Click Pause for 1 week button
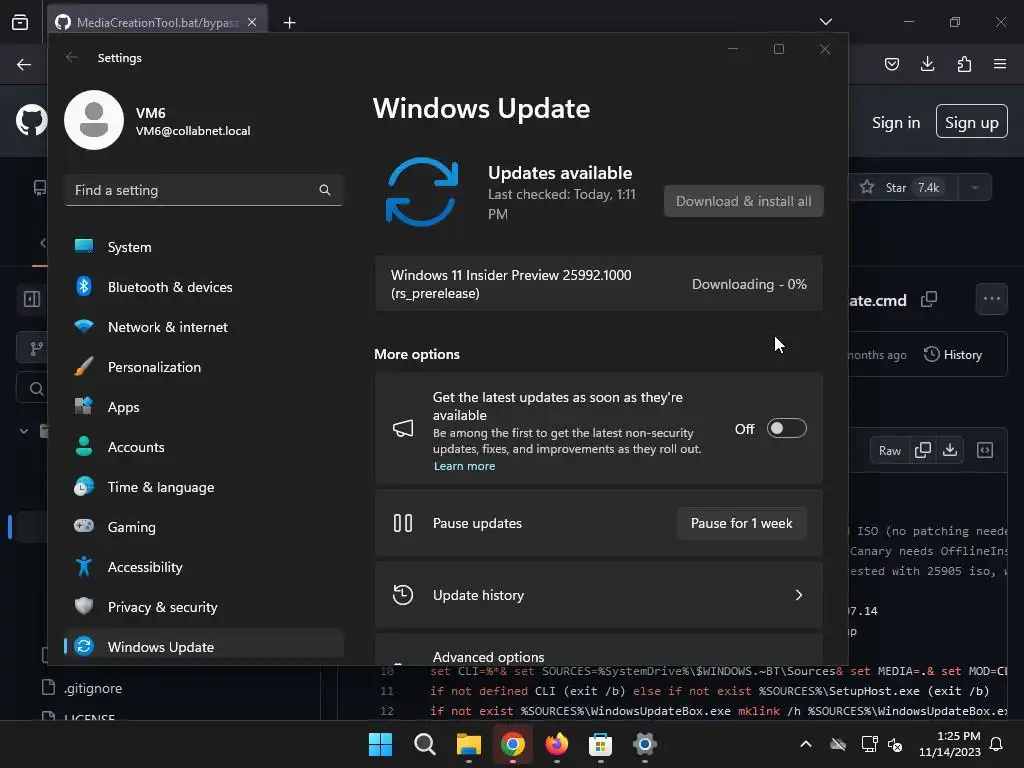 pos(741,523)
